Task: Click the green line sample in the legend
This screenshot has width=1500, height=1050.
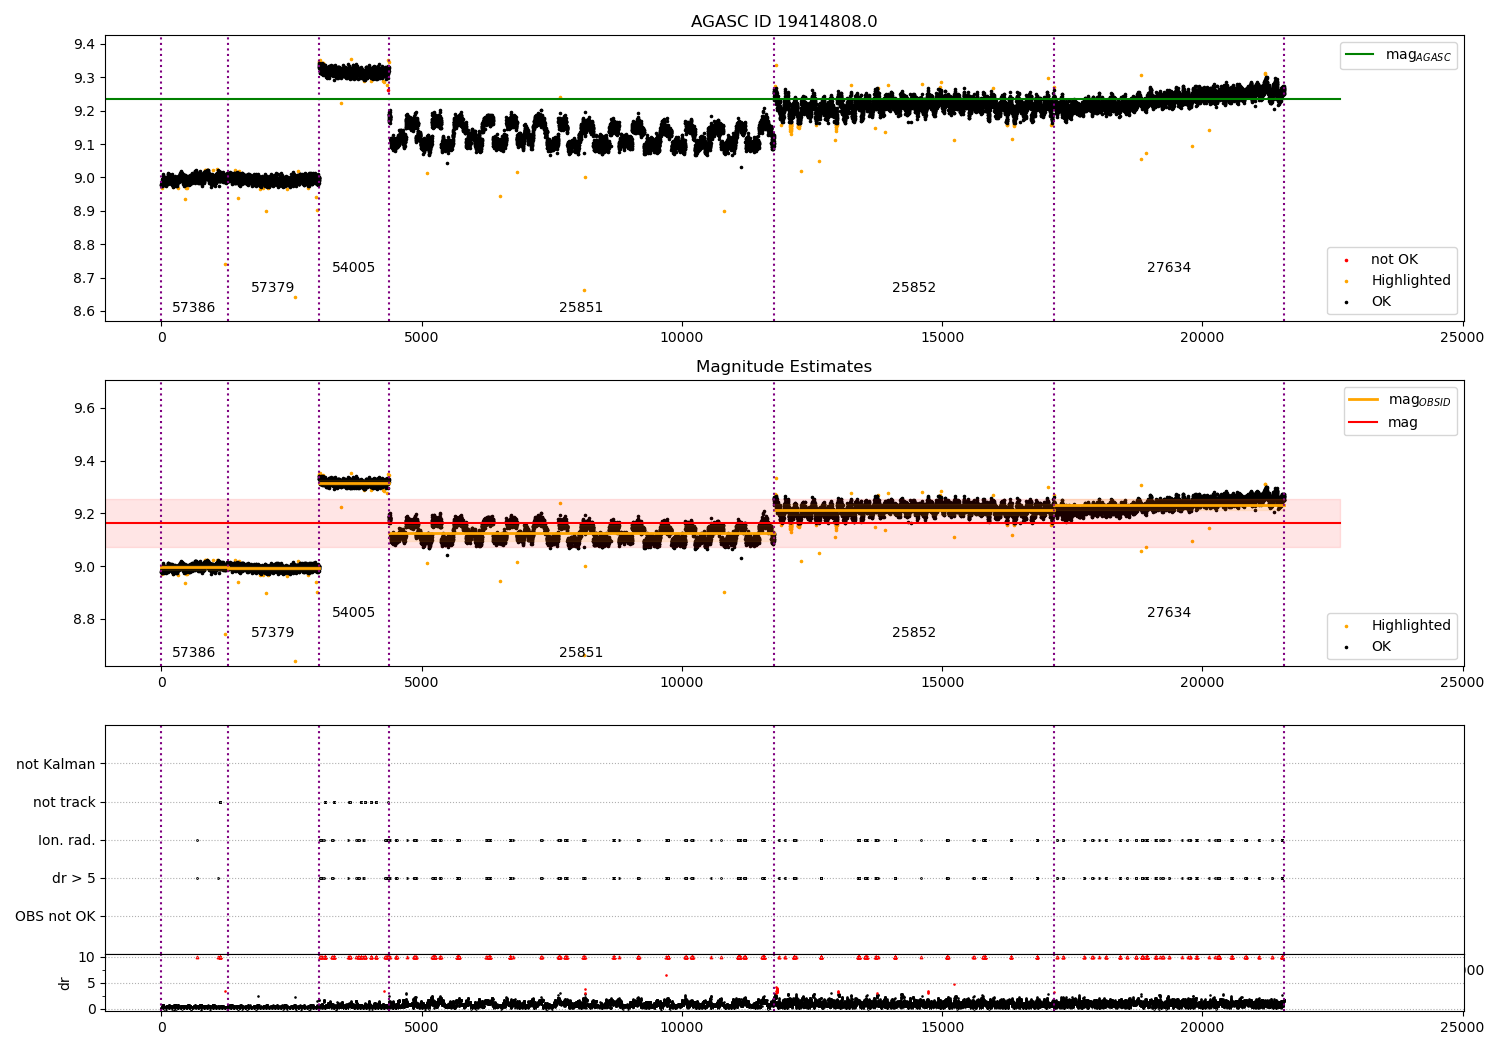Action: pos(1360,55)
